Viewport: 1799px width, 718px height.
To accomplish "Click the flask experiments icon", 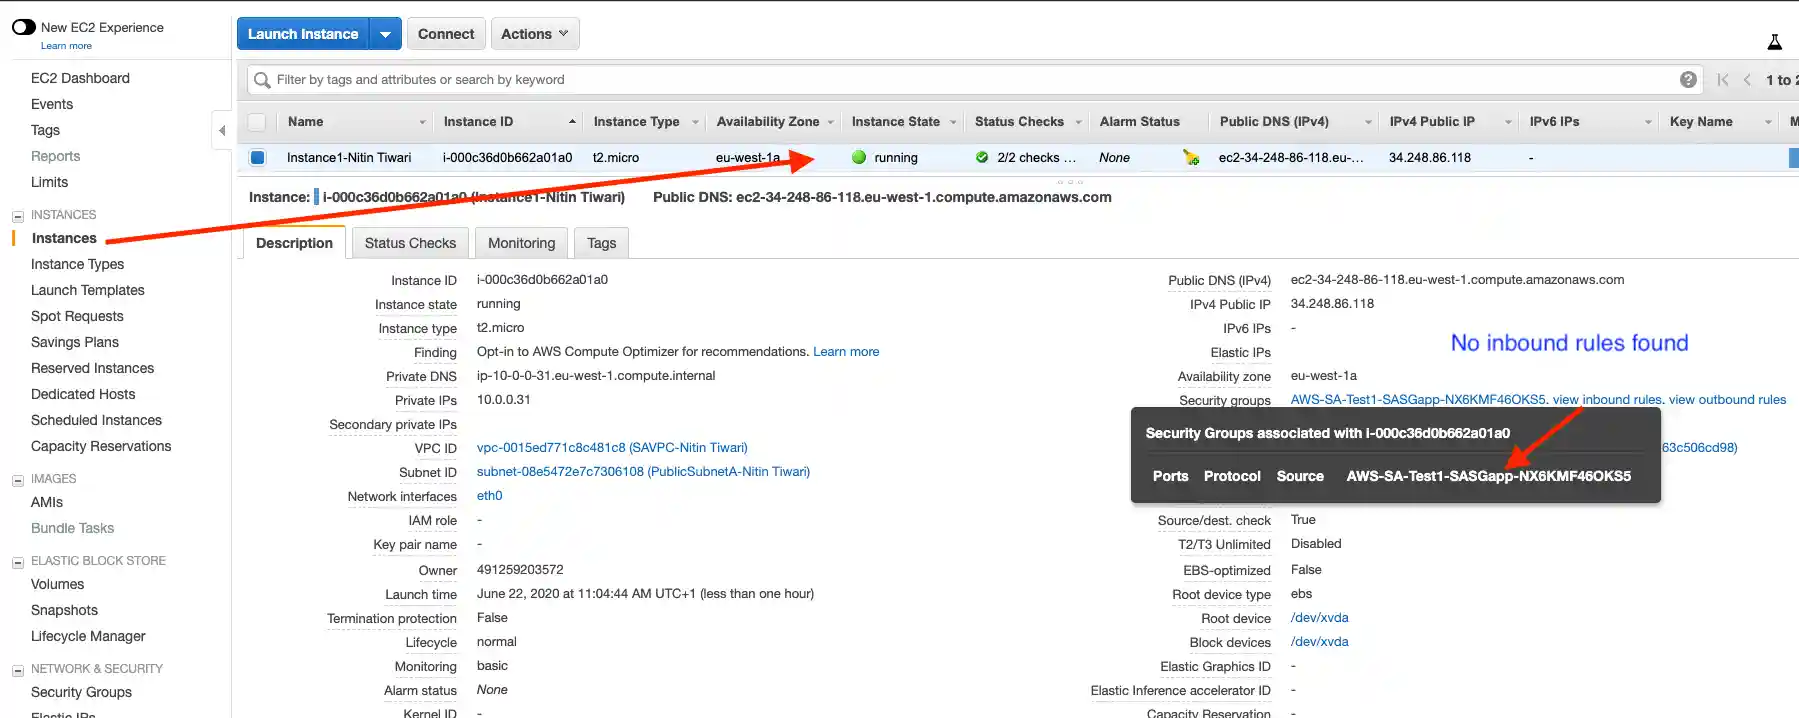I will pos(1774,42).
